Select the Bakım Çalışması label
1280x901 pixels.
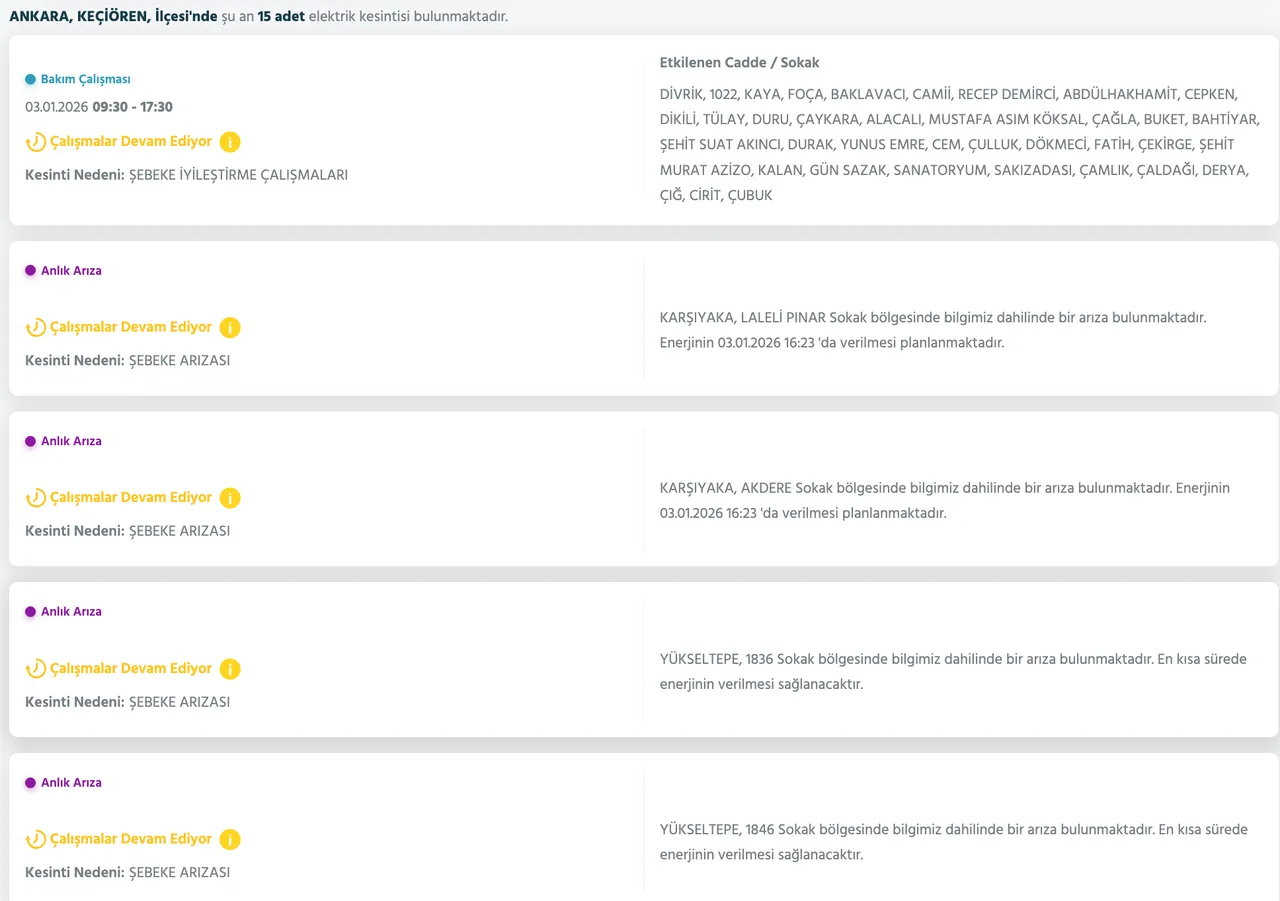85,80
